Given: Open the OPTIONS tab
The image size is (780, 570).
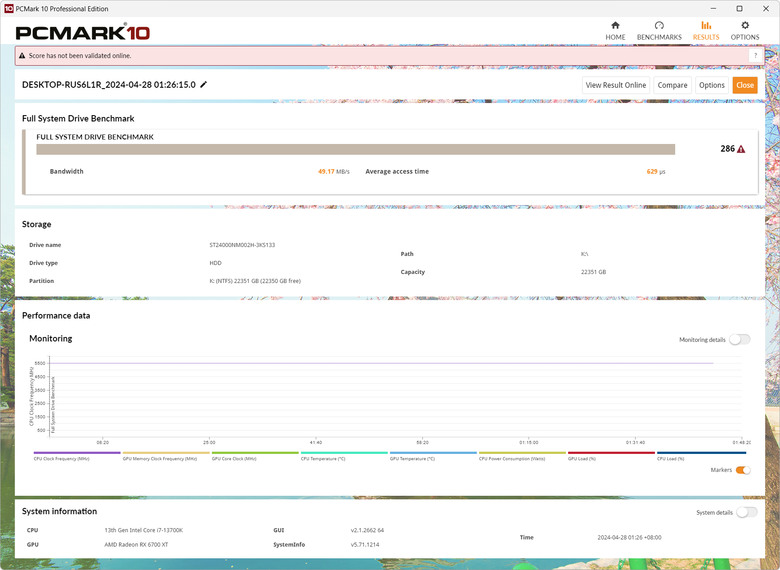Looking at the screenshot, I should click(x=745, y=31).
